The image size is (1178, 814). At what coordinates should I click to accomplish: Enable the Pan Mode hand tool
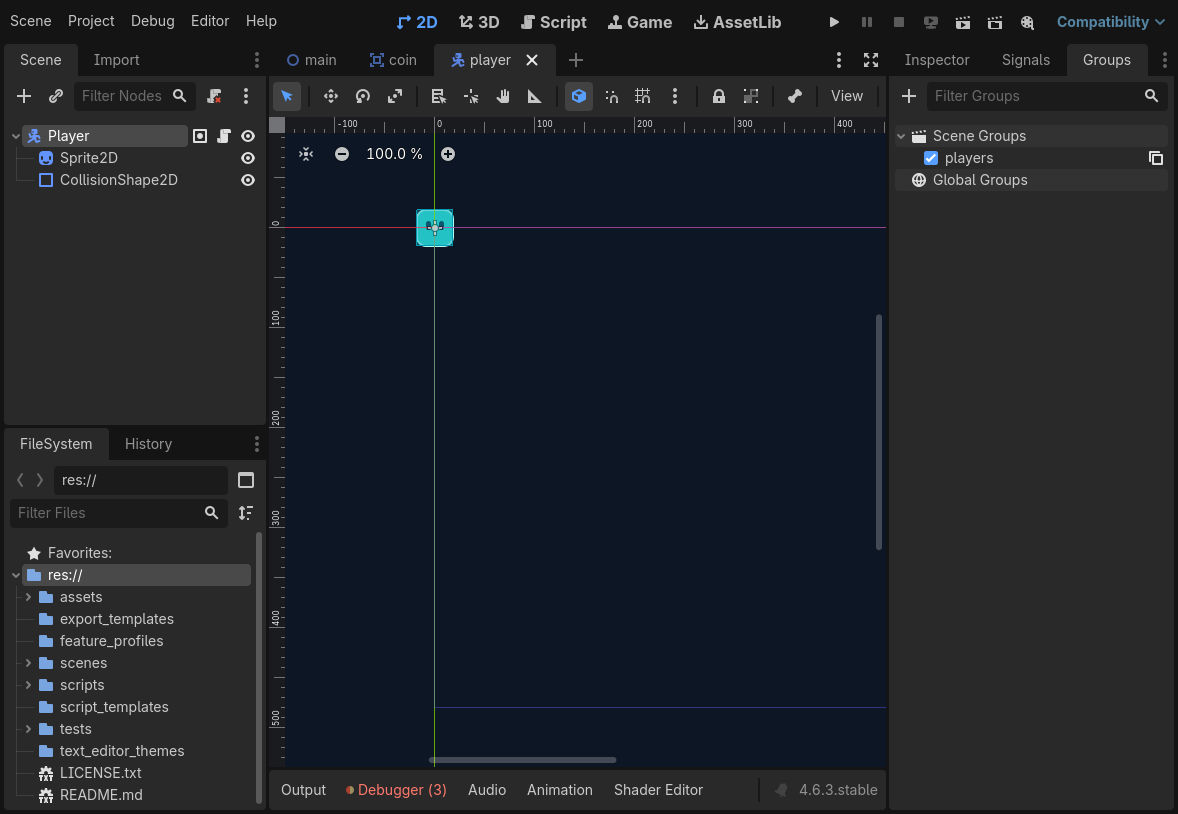pyautogui.click(x=503, y=96)
